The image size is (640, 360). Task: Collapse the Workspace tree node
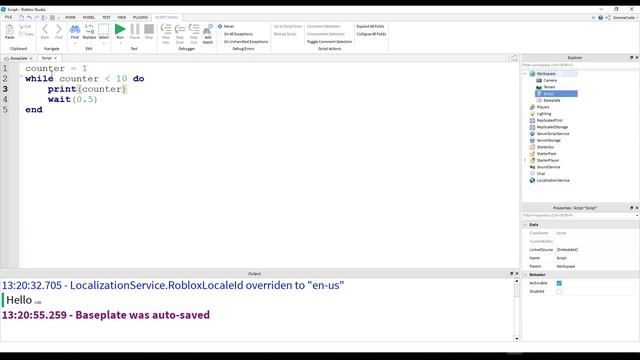[525, 74]
